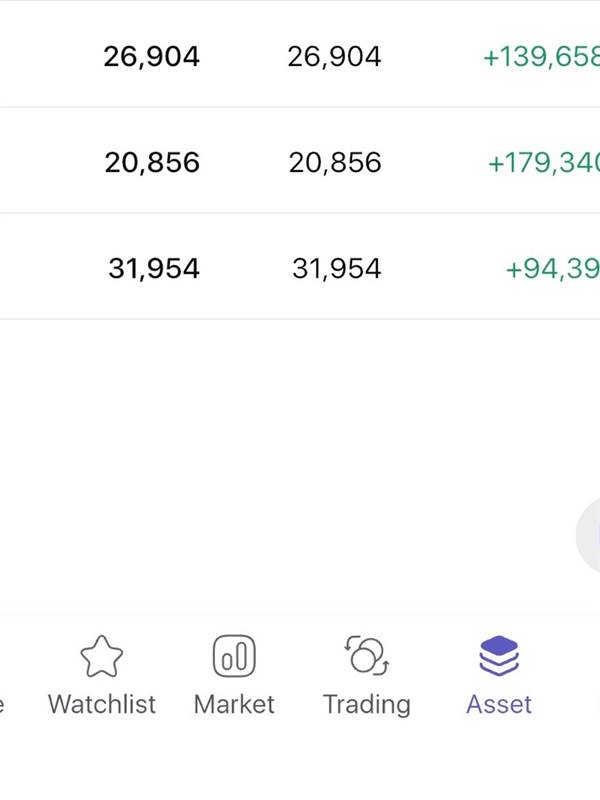Select first 26,904 price cell
Viewport: 600px width, 800px height.
tap(152, 57)
